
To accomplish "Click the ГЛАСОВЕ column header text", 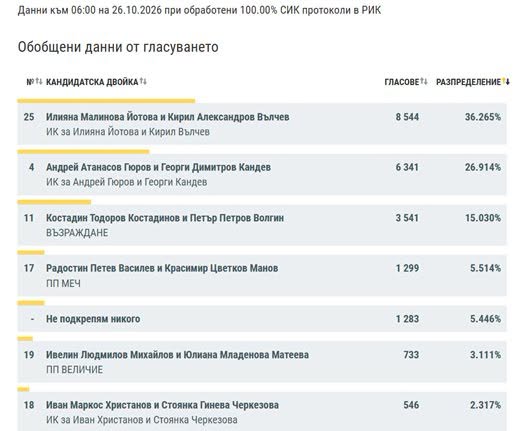I will point(402,82).
